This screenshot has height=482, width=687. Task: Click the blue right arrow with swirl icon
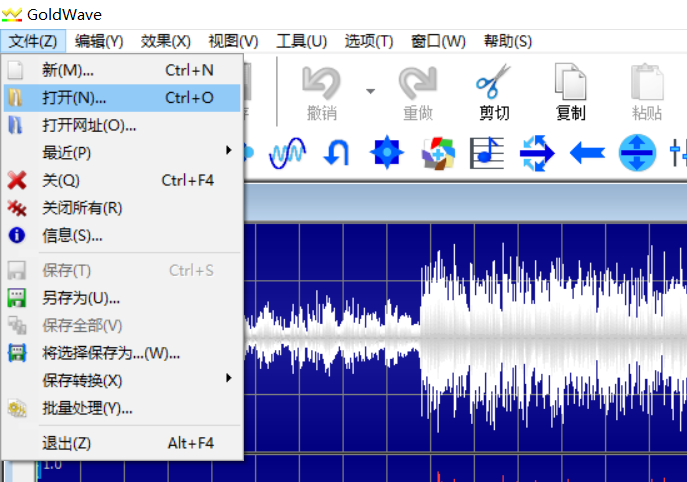(x=537, y=153)
